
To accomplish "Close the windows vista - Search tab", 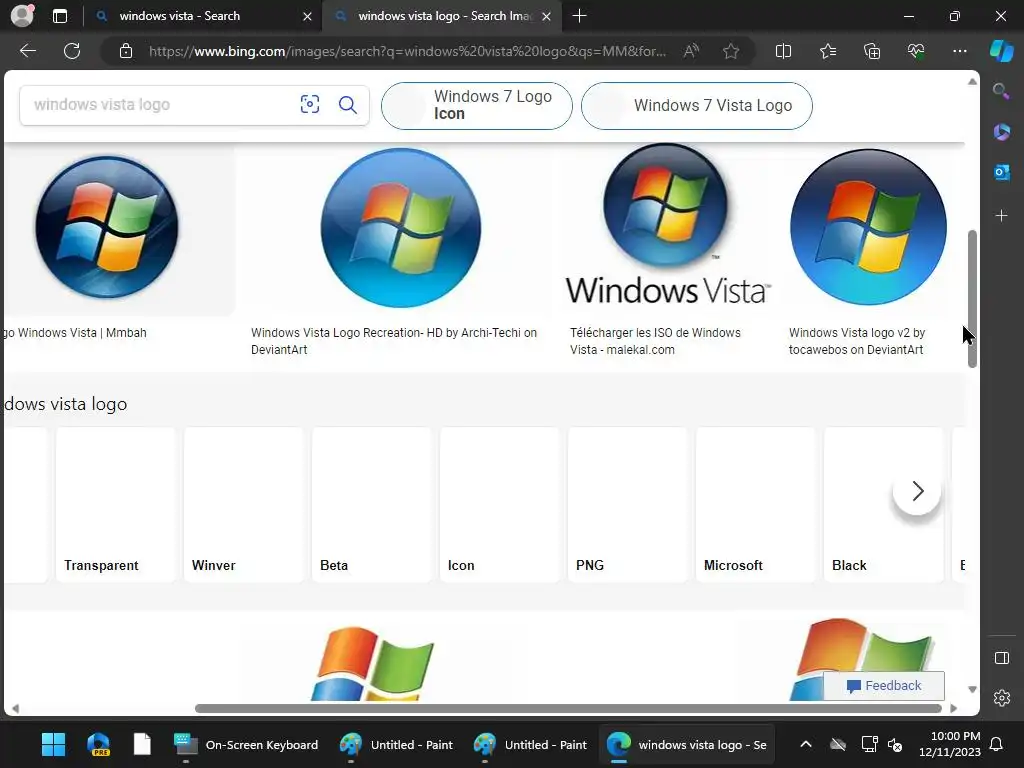I will click(307, 16).
